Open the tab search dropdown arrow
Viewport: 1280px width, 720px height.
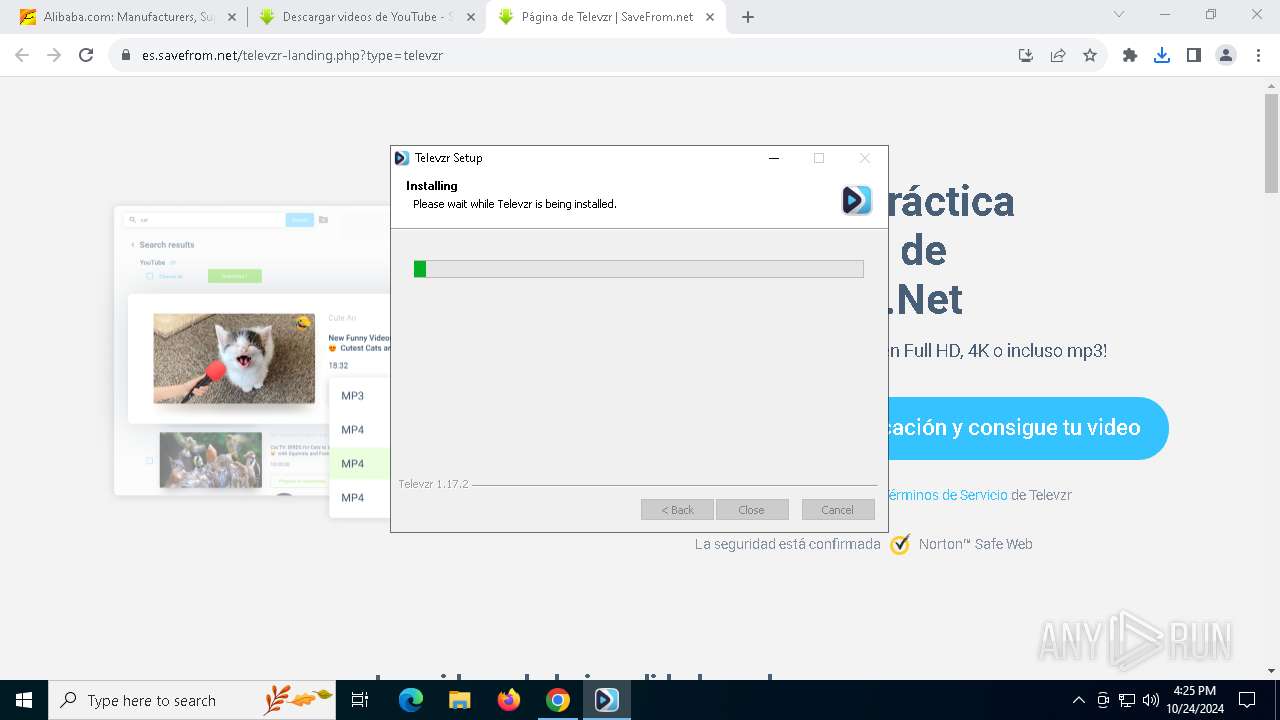point(1119,15)
